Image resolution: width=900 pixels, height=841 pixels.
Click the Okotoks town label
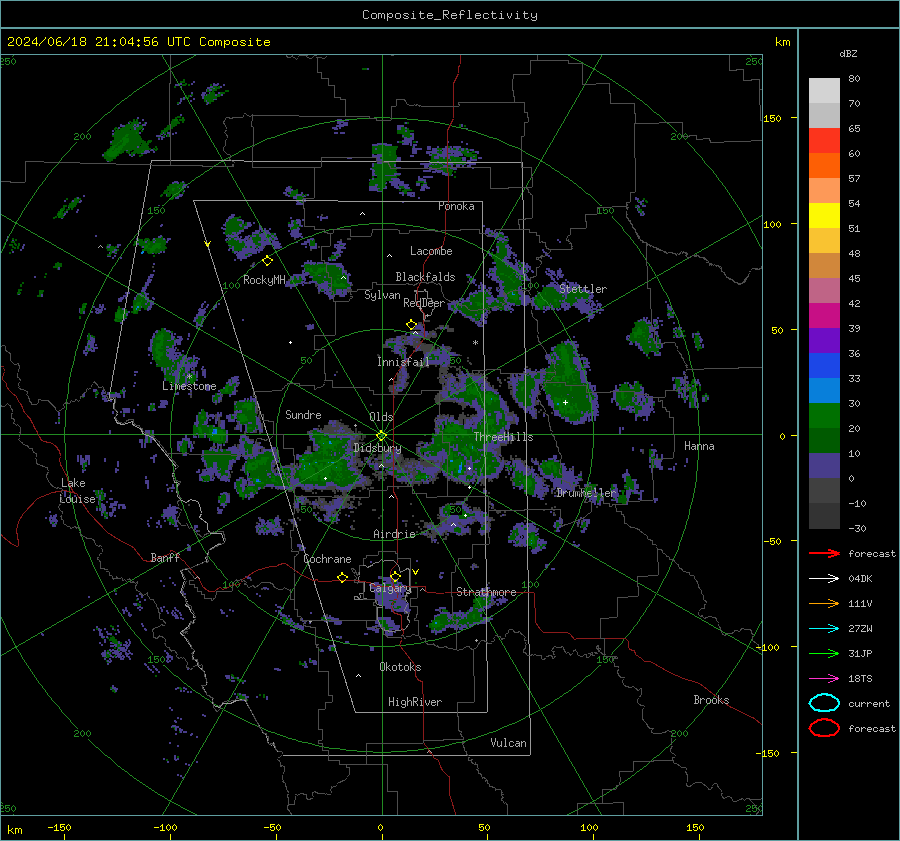(x=400, y=667)
